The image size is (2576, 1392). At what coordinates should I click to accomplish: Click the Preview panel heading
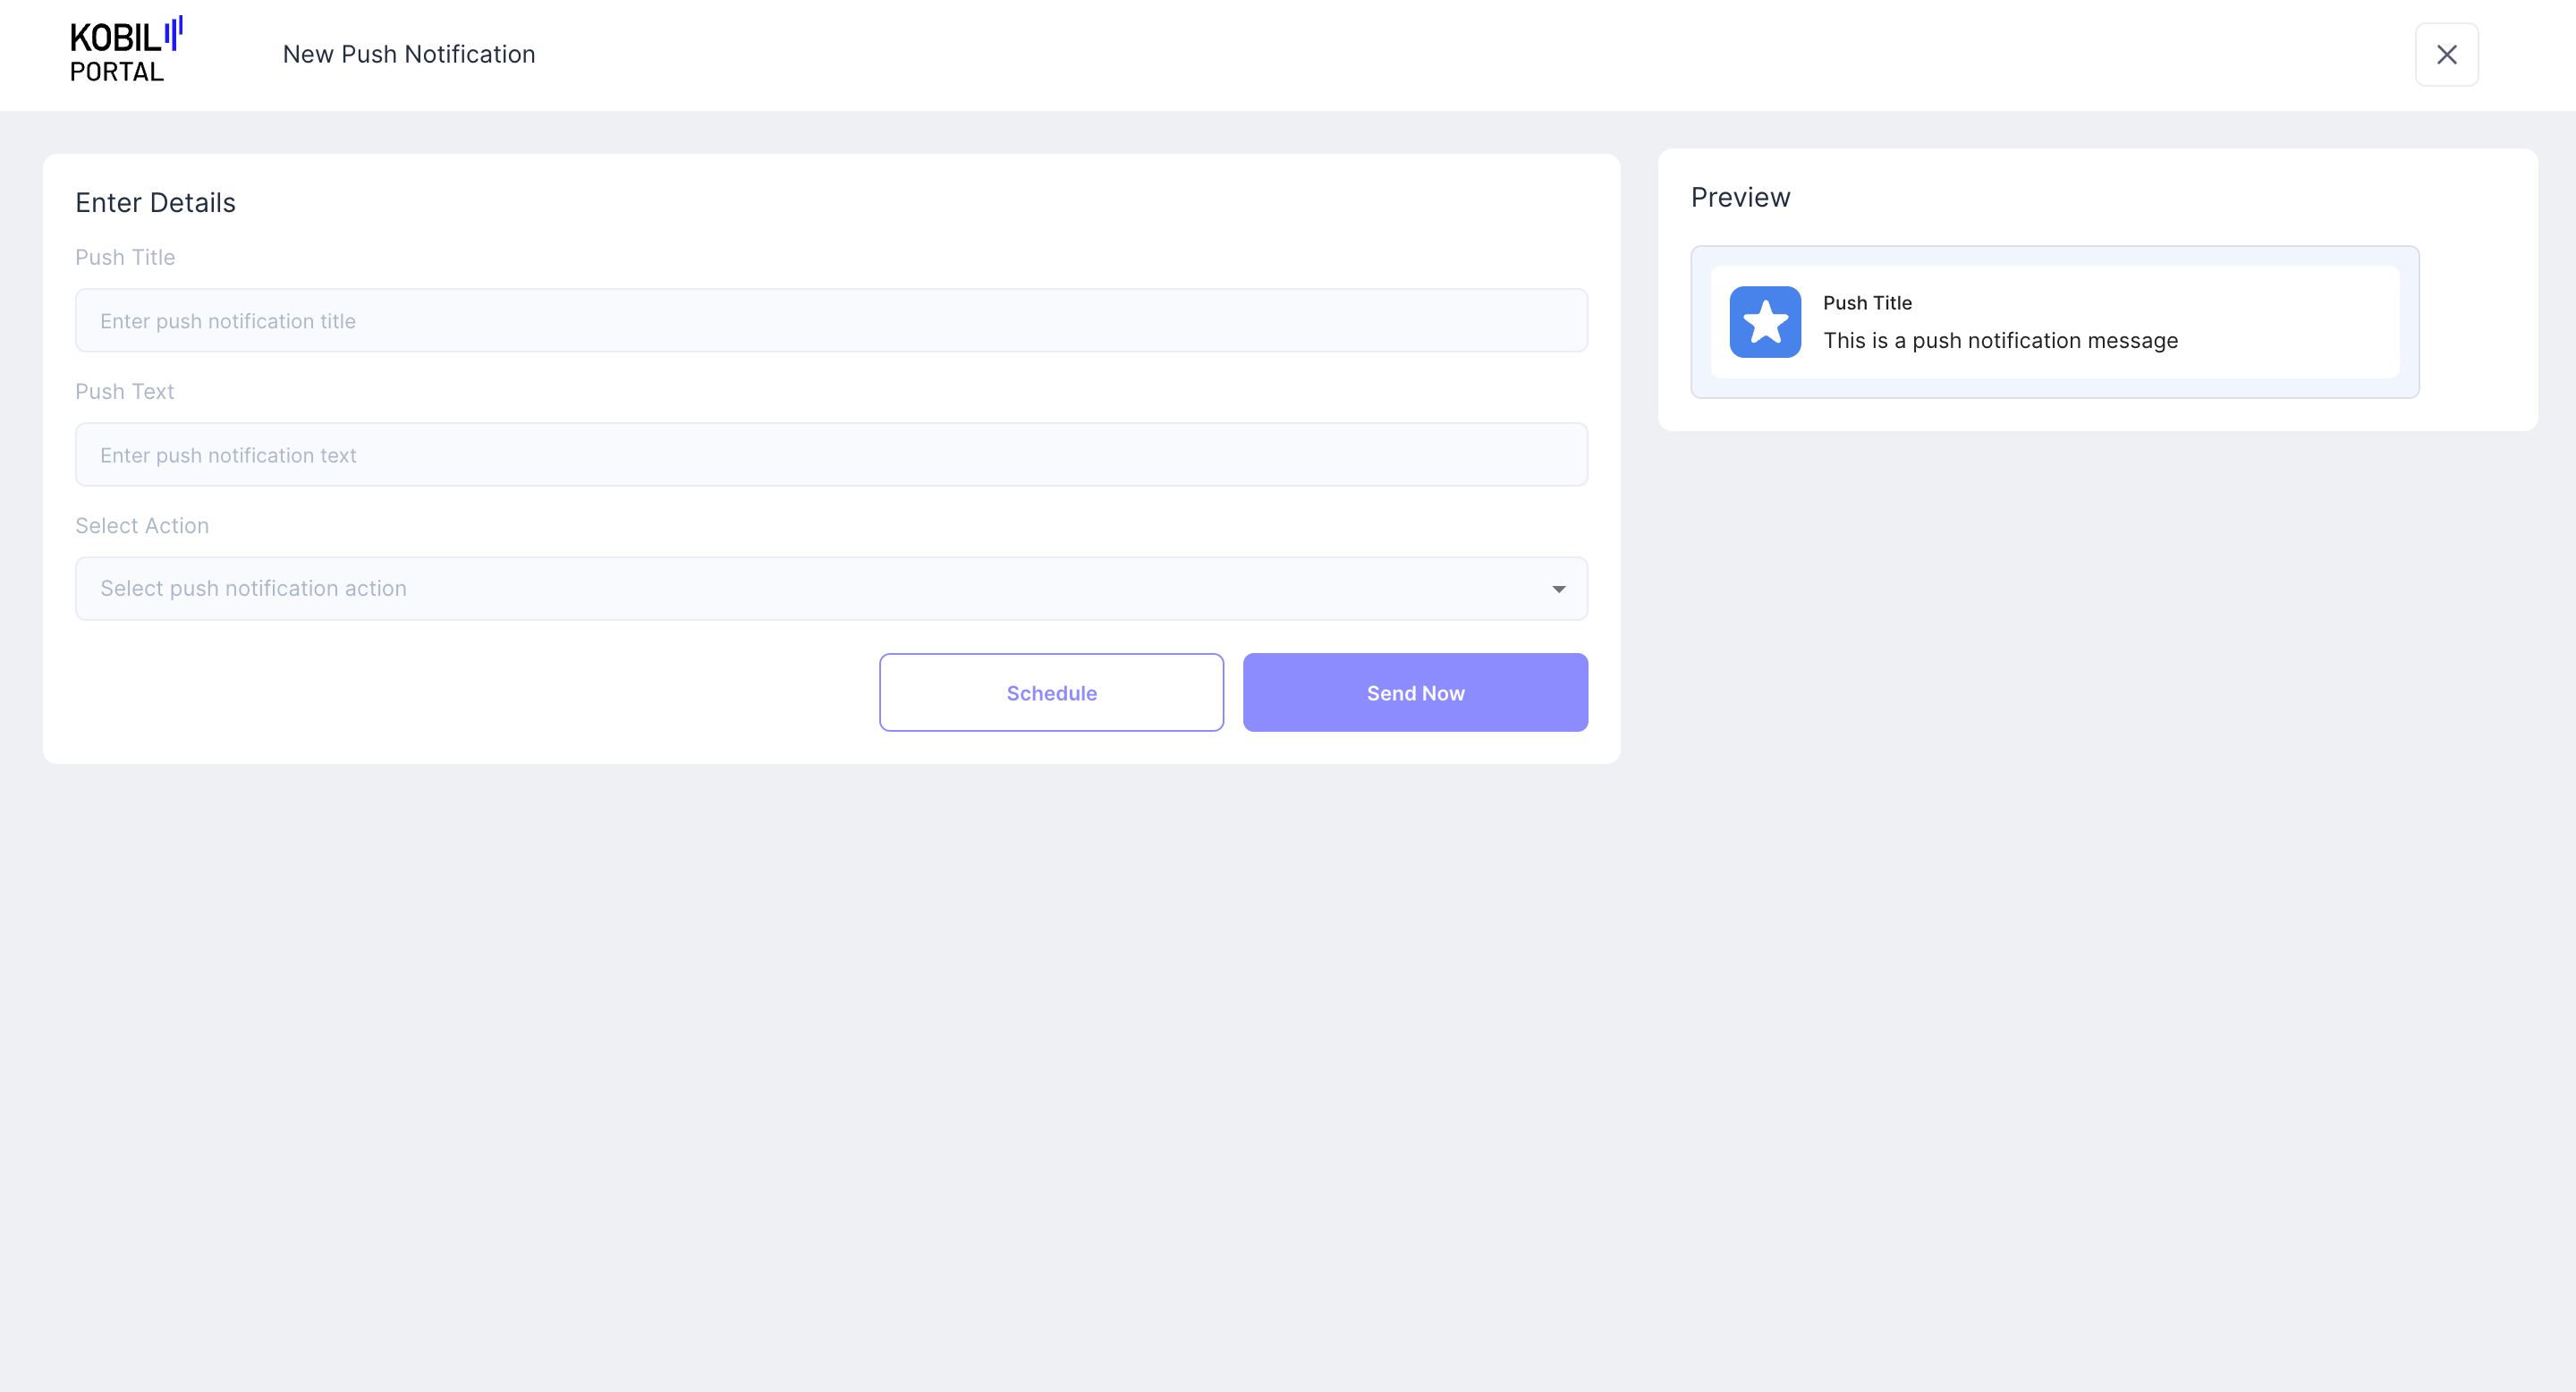[1740, 198]
